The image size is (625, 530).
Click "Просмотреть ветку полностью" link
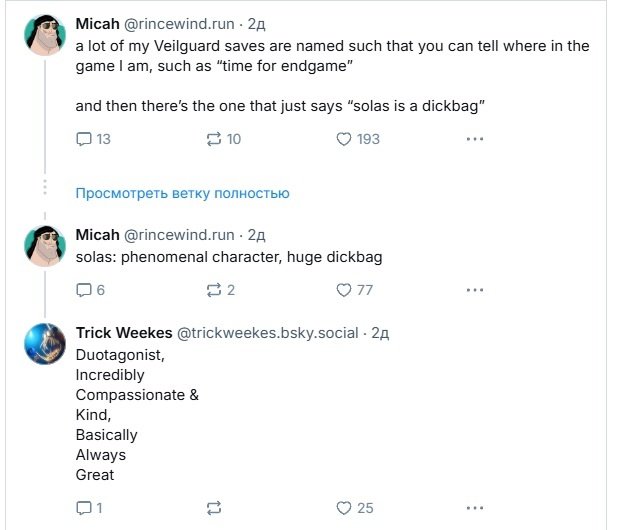click(183, 193)
